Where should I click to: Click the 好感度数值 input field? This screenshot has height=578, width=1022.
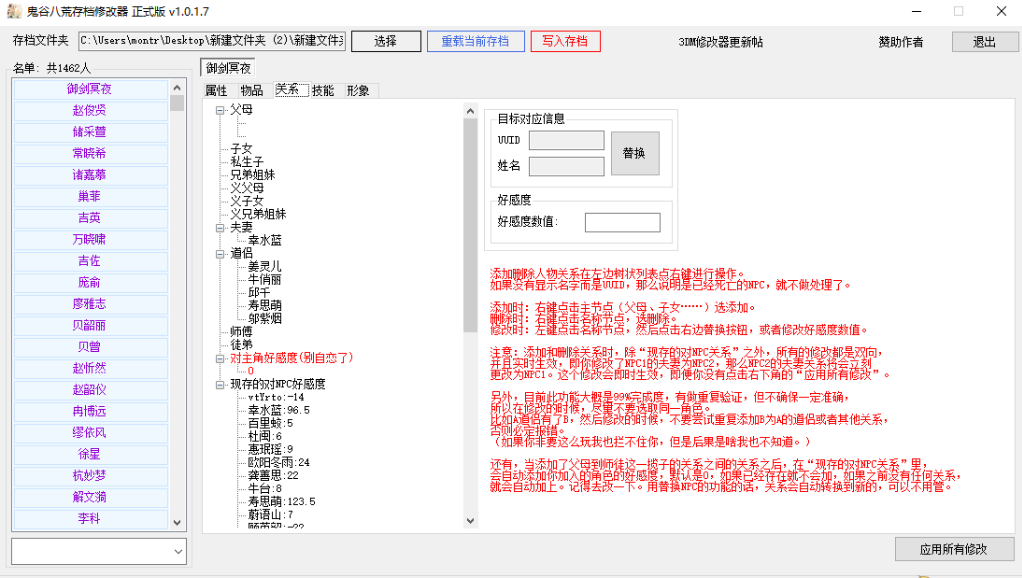pos(622,222)
